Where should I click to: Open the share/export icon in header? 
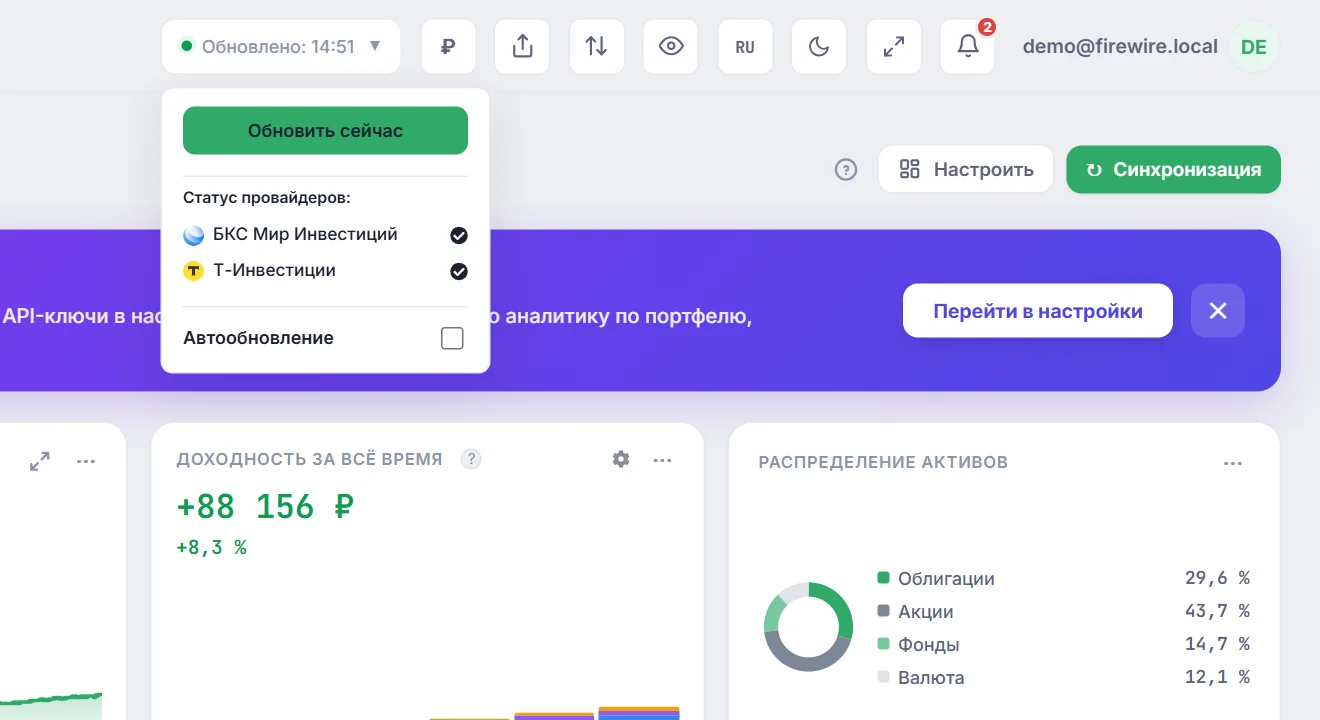click(522, 46)
